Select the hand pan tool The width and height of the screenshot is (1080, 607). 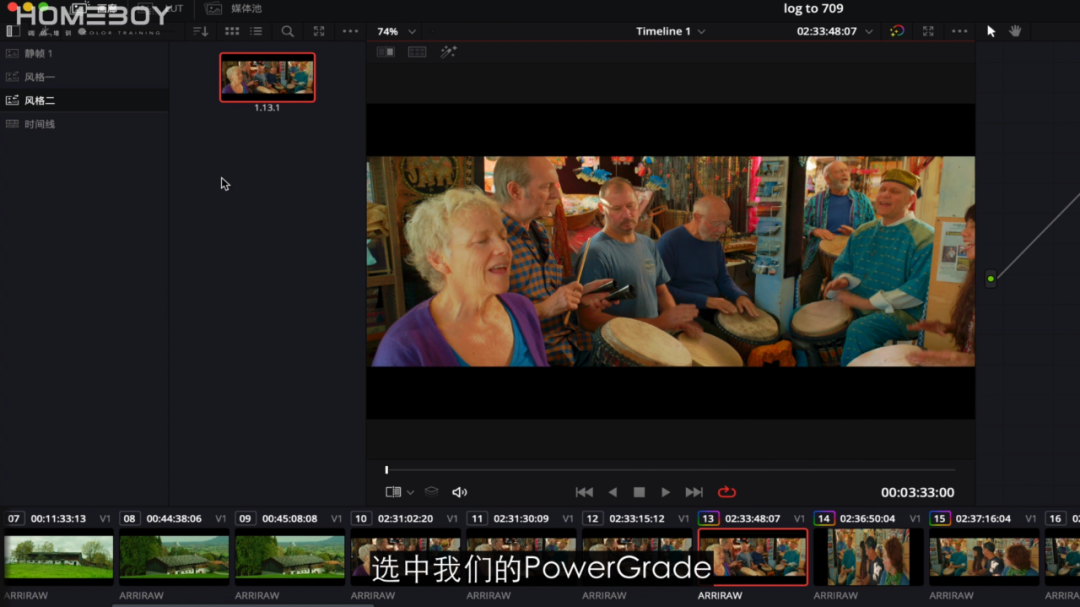point(1015,31)
